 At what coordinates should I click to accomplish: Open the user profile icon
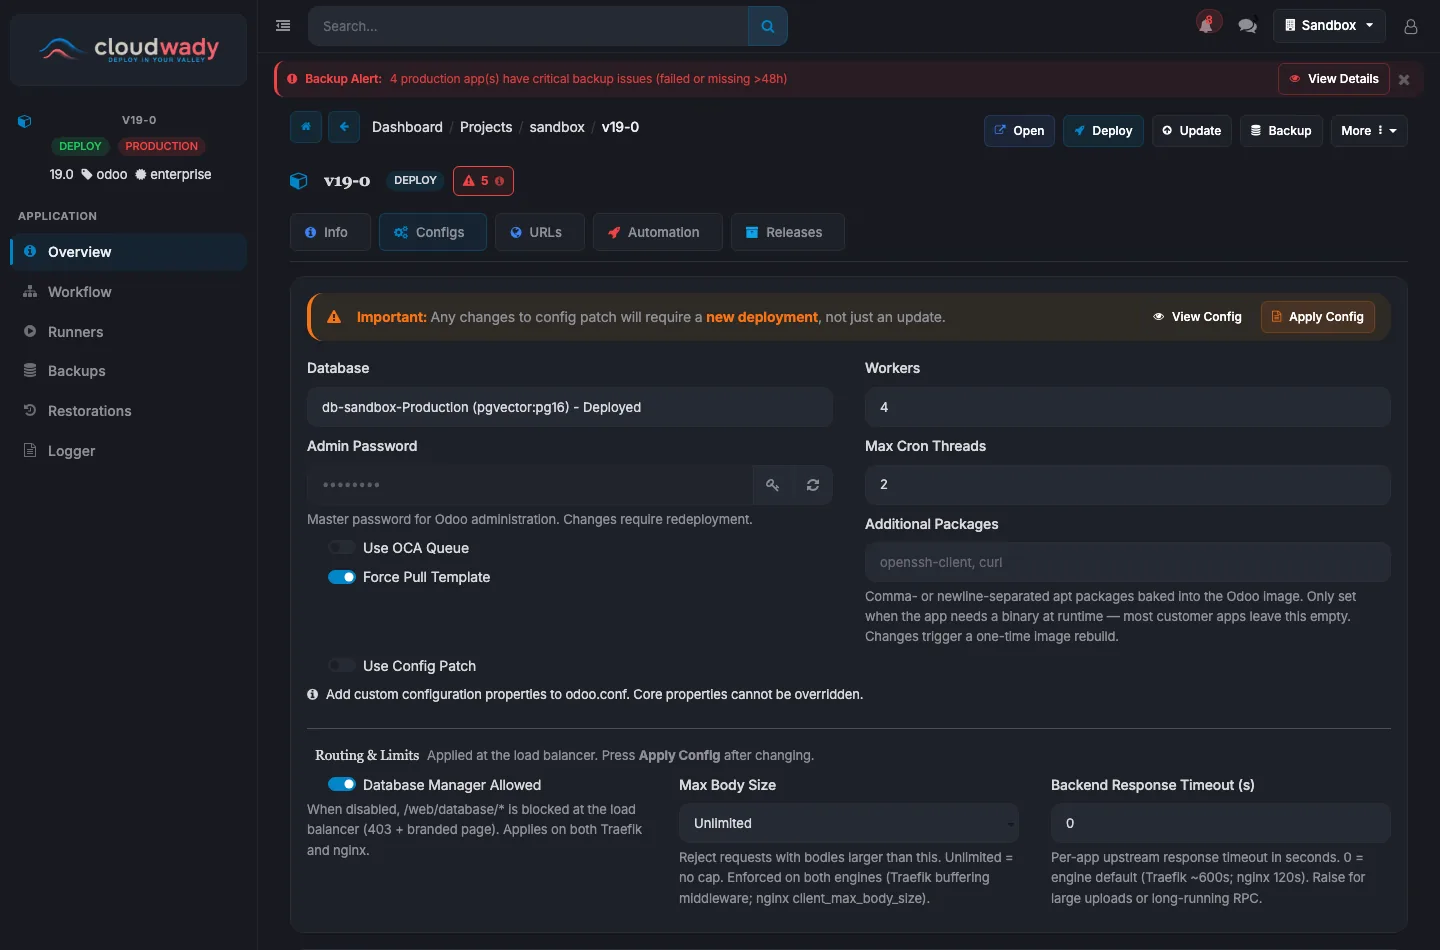pyautogui.click(x=1410, y=26)
